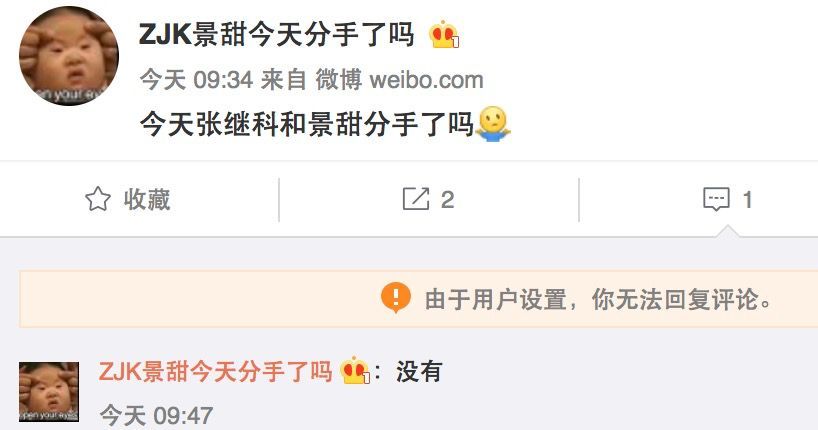Click the orange commenter username link
This screenshot has height=430, width=818.
(215, 372)
